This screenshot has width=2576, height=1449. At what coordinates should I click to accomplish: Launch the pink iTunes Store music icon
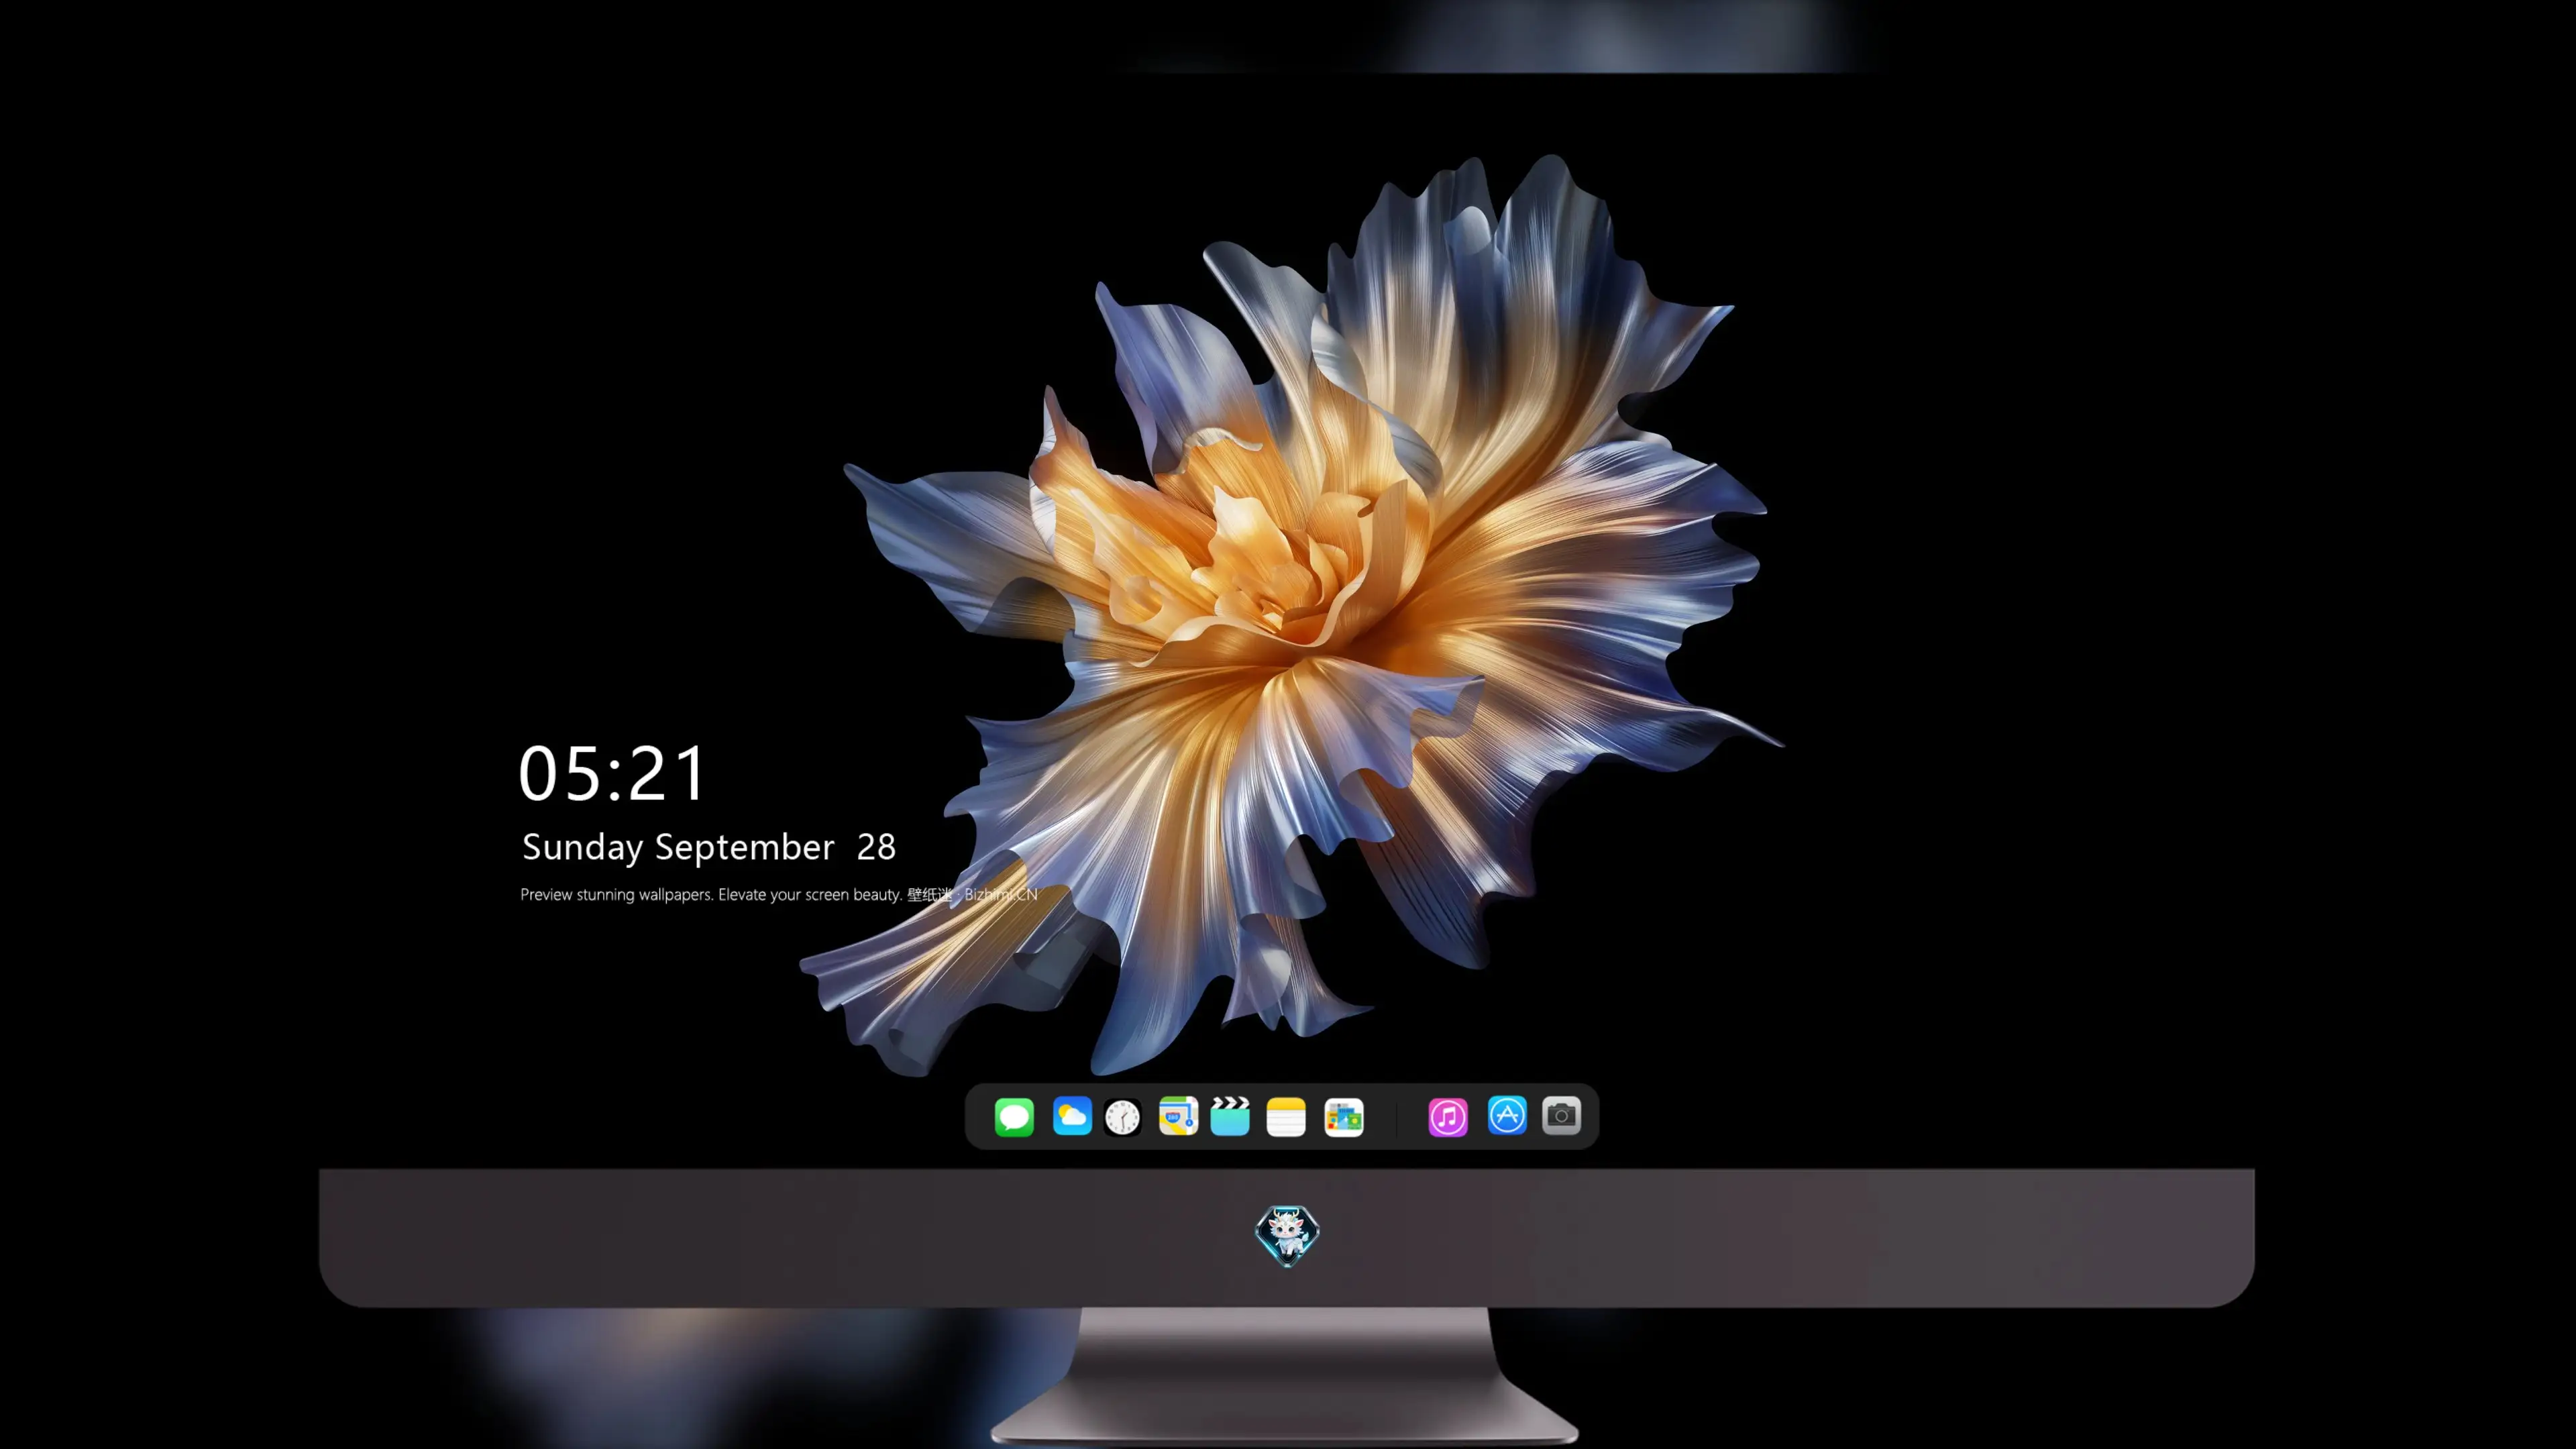1448,1117
